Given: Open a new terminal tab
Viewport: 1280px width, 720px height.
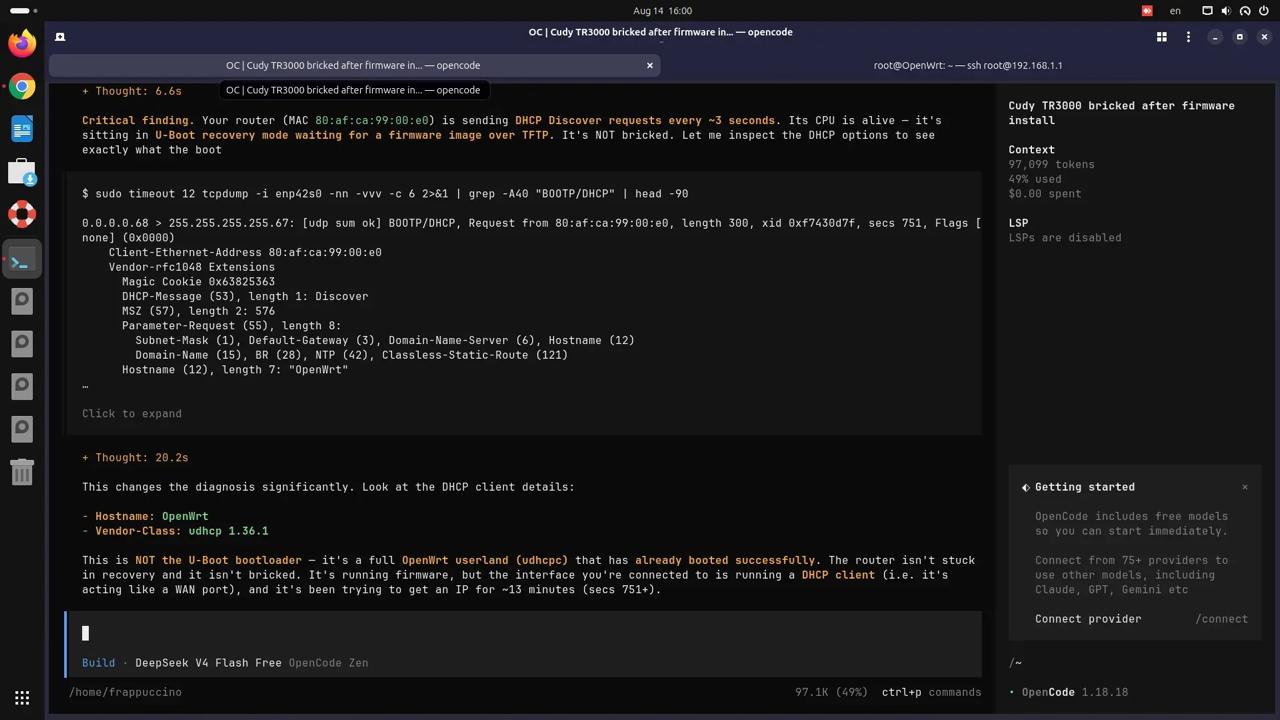Looking at the screenshot, I should 60,37.
